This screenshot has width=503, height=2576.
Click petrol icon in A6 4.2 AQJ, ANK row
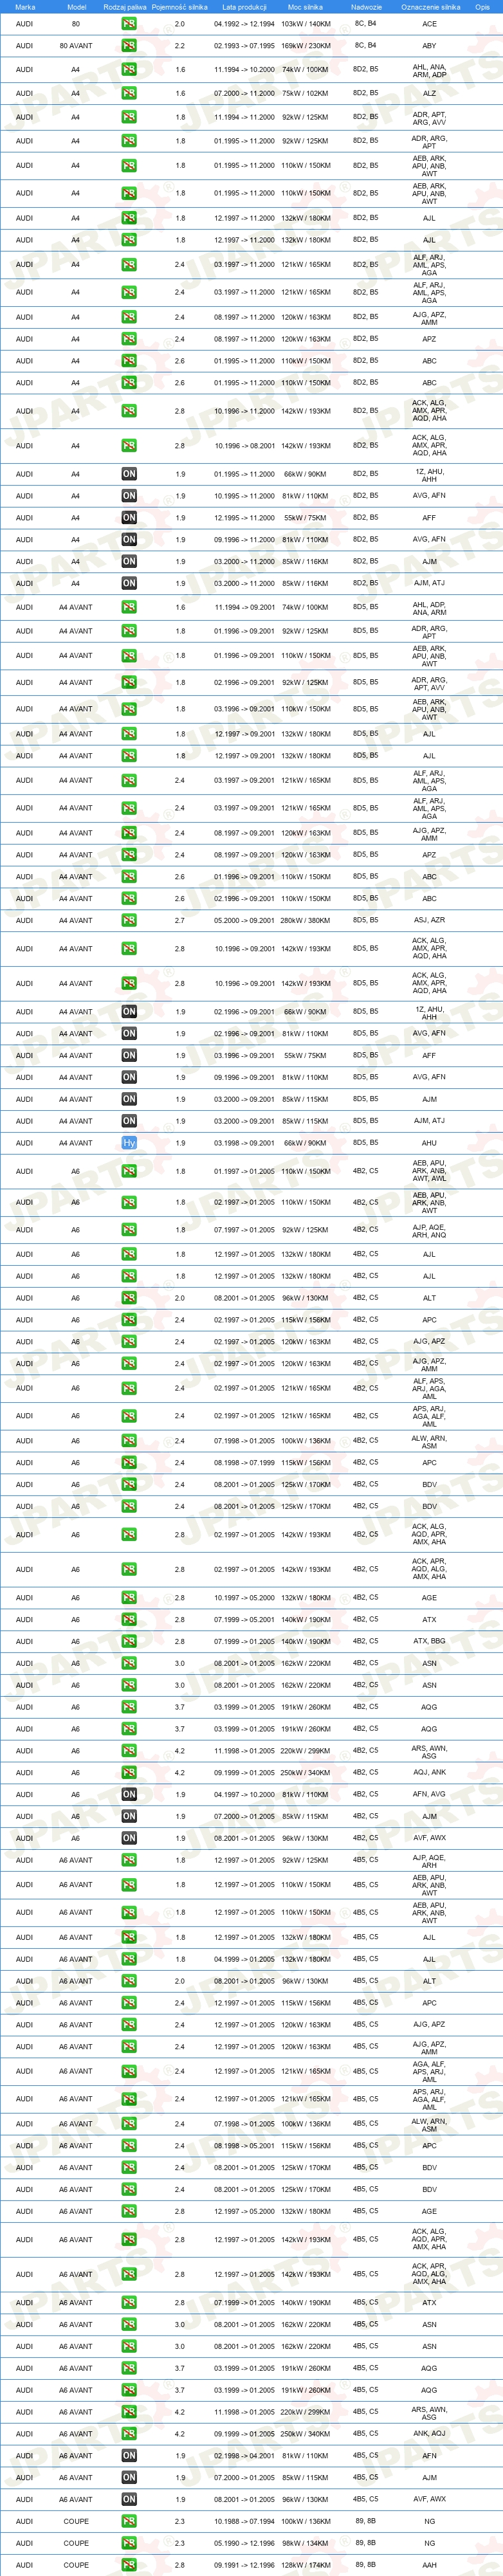tap(129, 1773)
